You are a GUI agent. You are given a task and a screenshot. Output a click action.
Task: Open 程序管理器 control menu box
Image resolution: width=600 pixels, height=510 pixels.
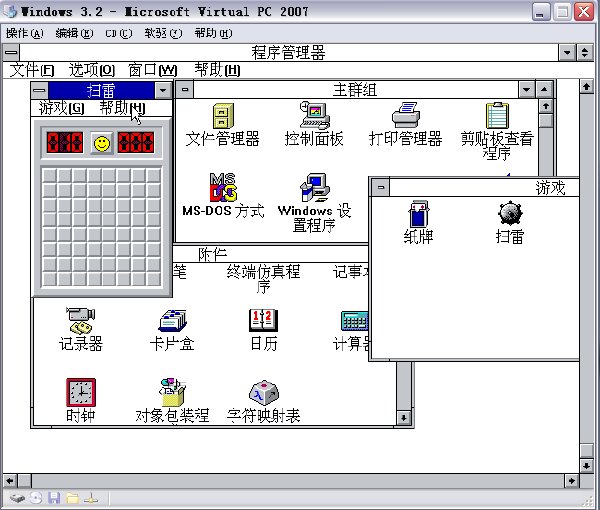[11, 52]
